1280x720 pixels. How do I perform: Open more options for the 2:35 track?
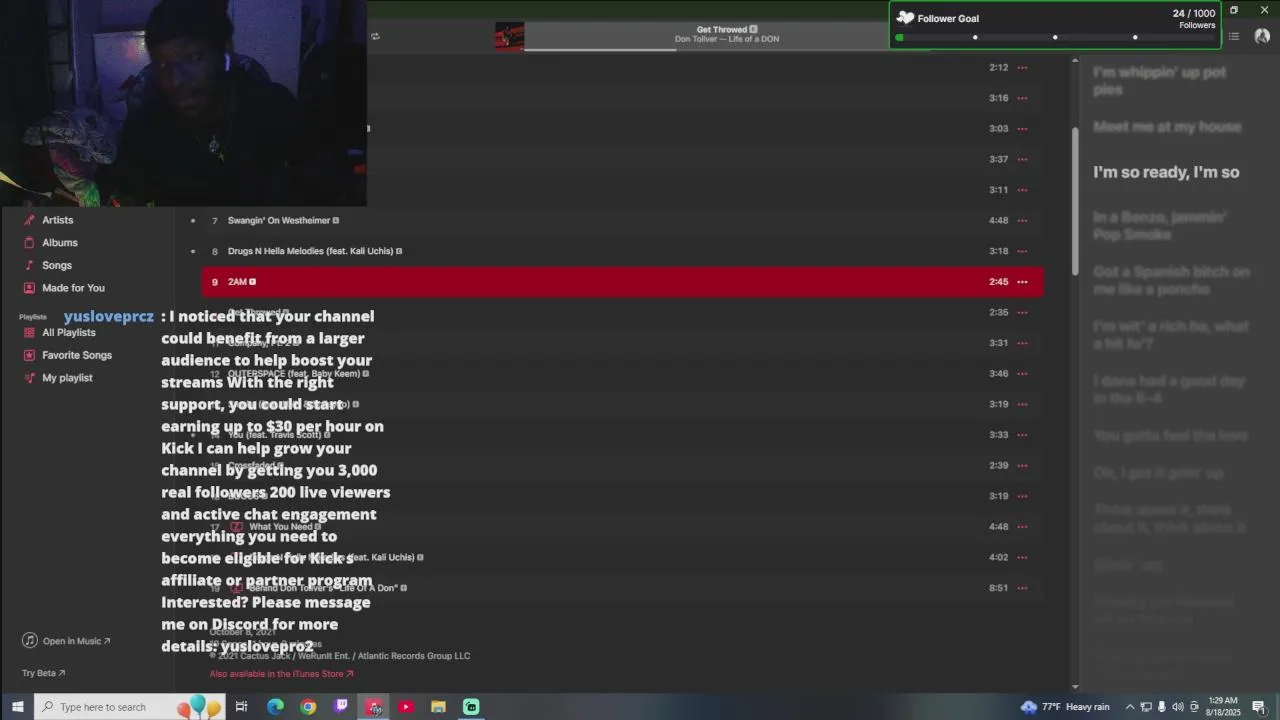(1022, 312)
